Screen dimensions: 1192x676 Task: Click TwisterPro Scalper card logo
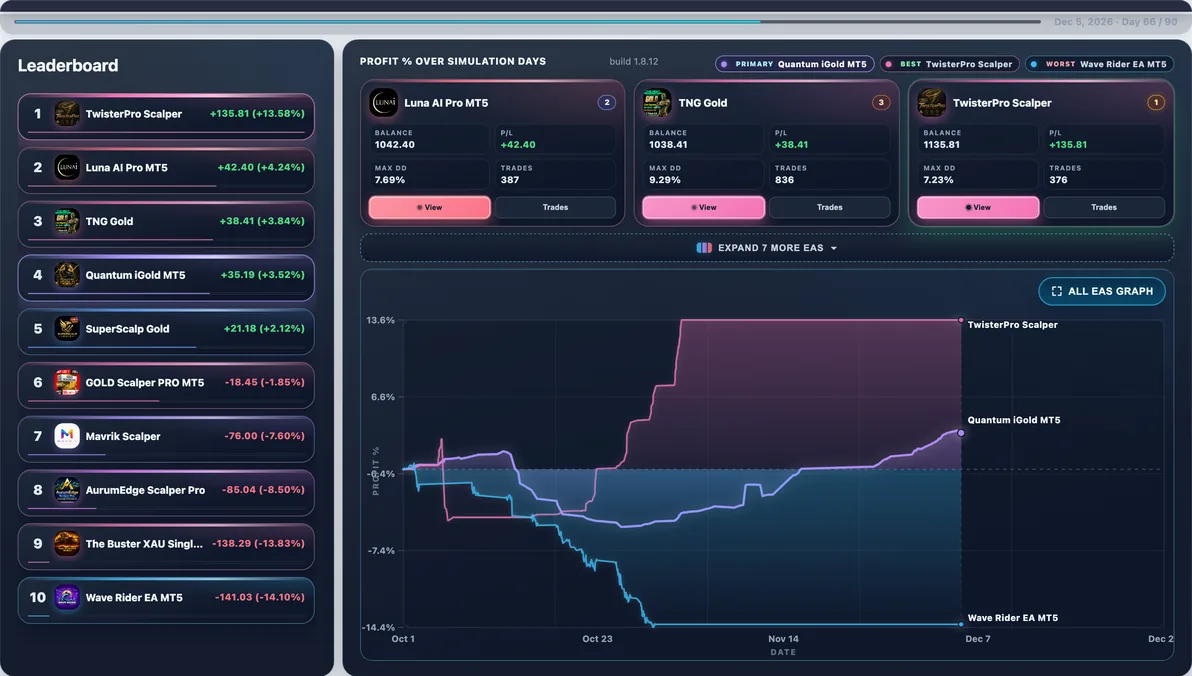point(932,103)
